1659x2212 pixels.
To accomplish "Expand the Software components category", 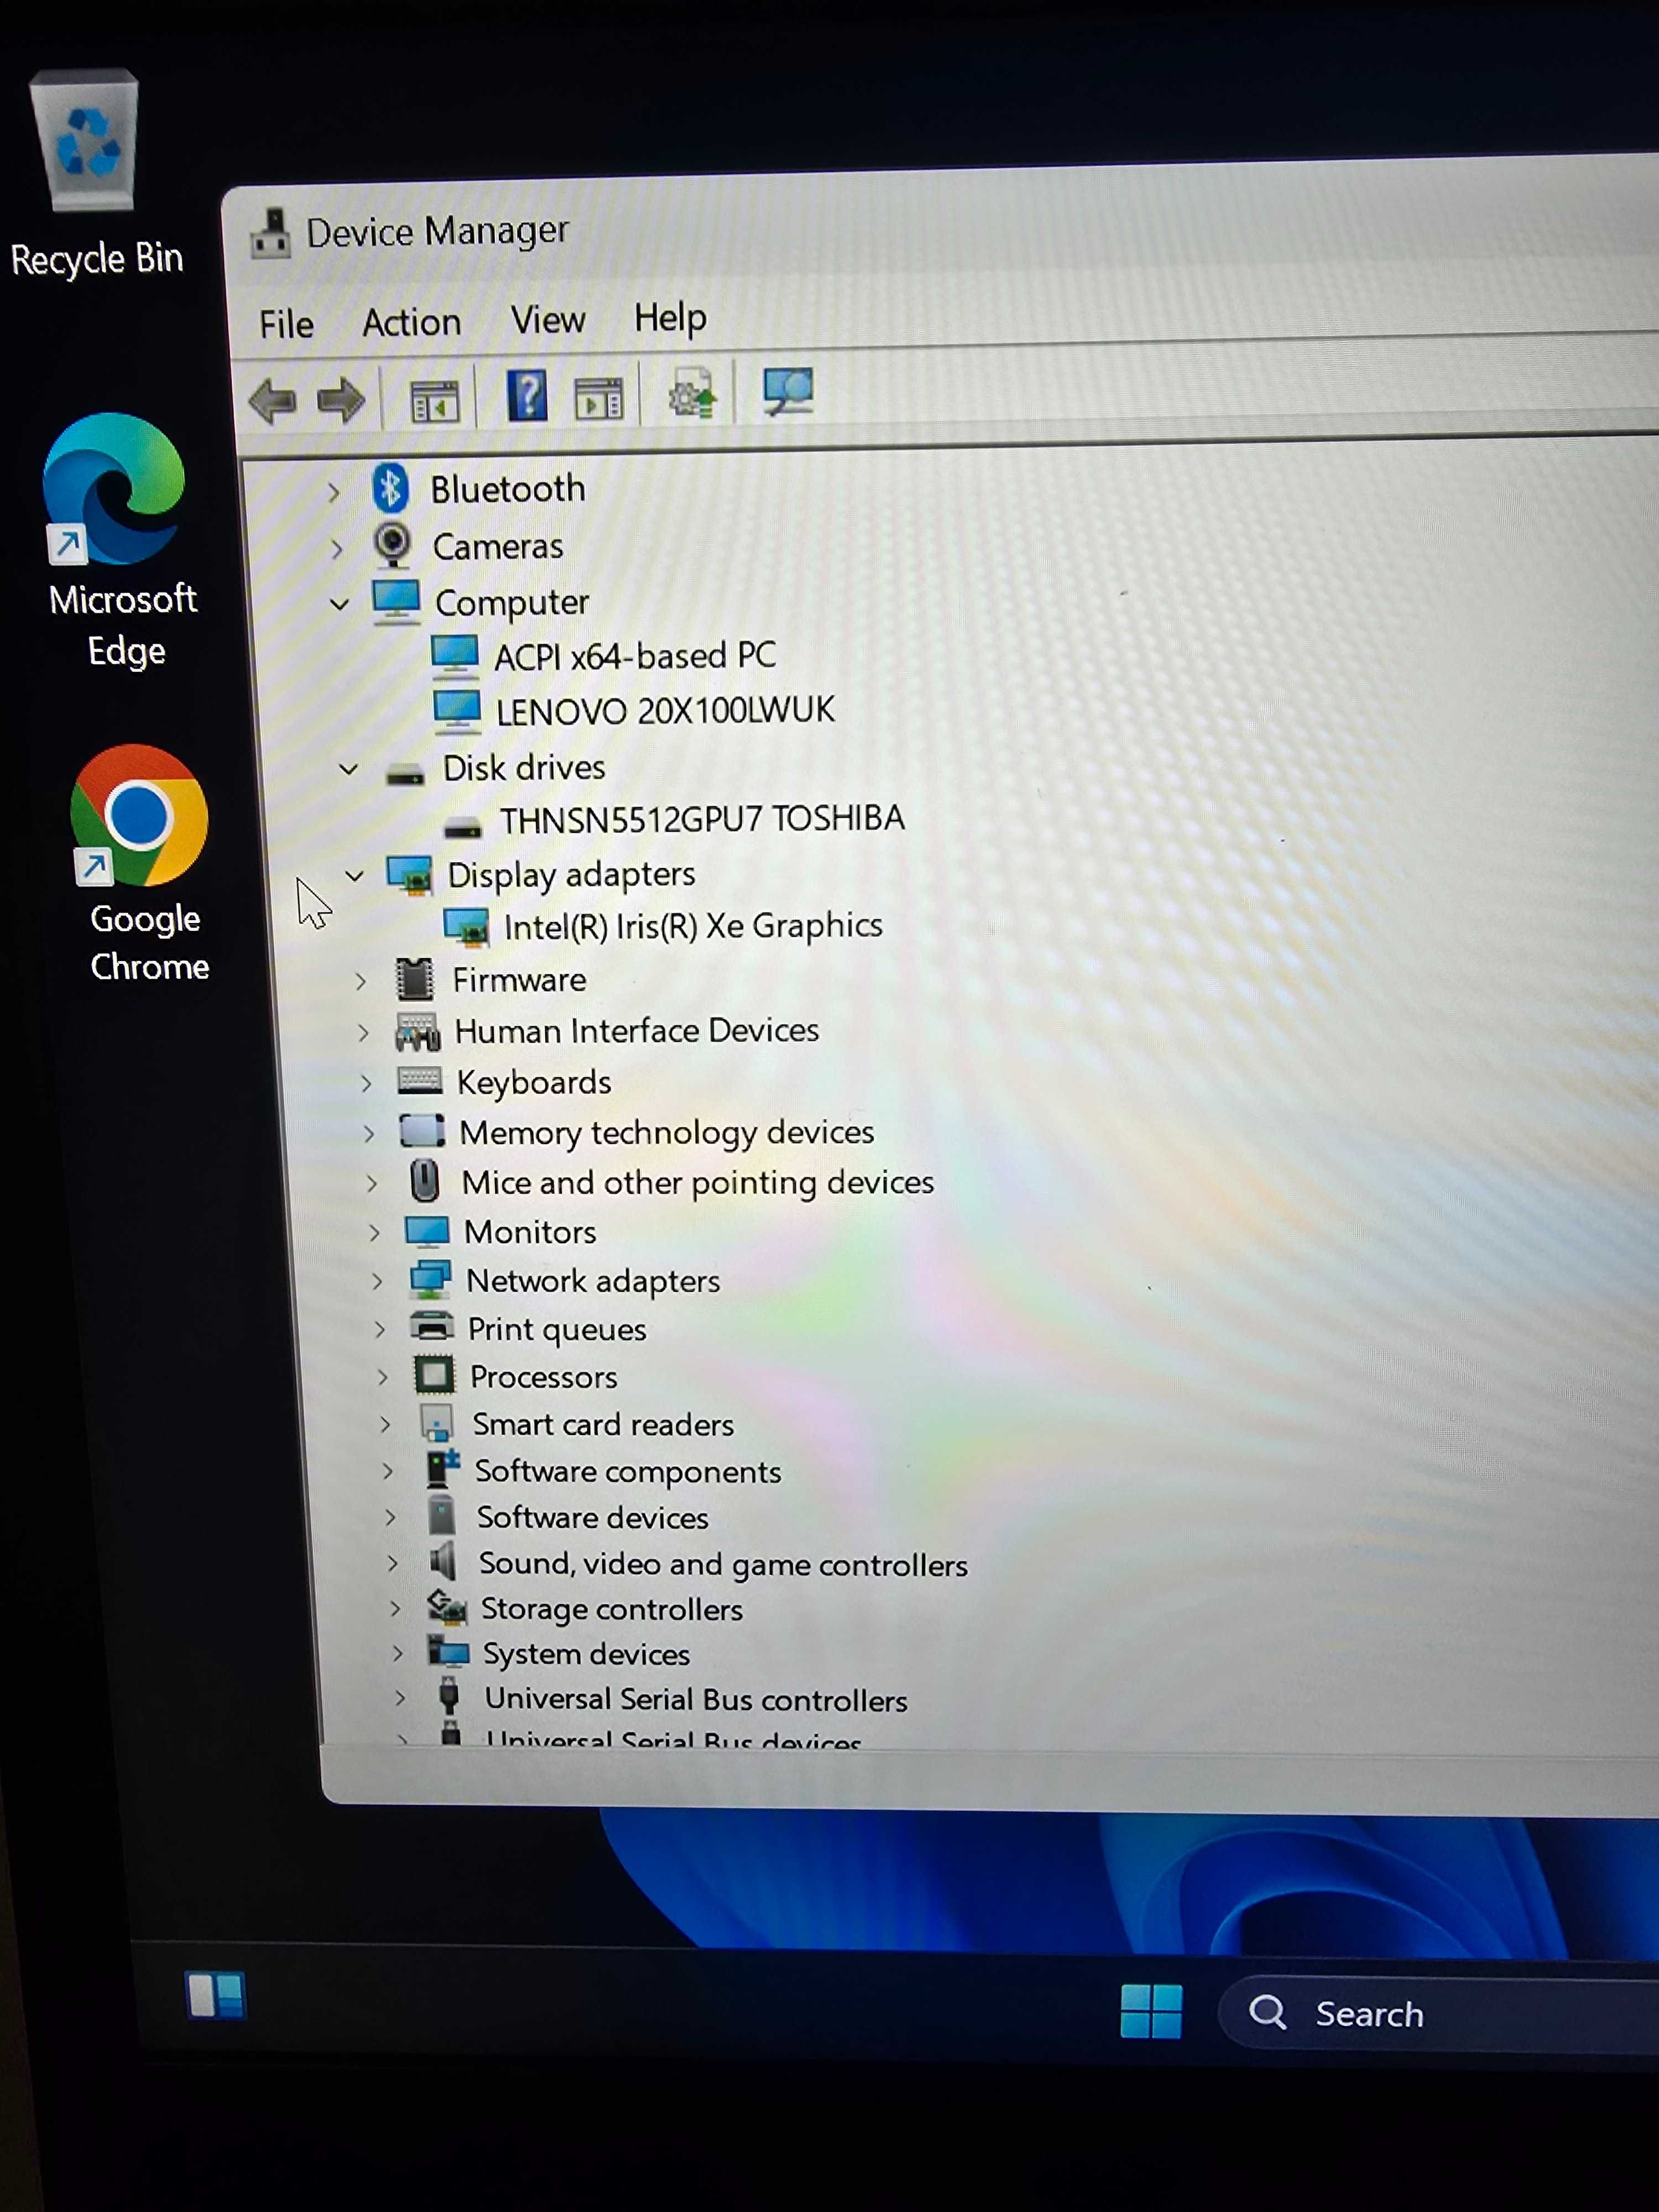I will point(388,1471).
